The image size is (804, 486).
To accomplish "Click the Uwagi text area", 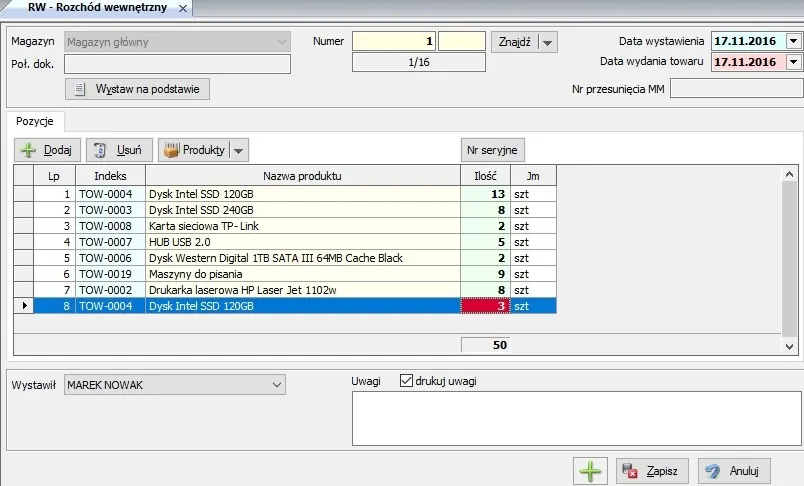I will [577, 418].
